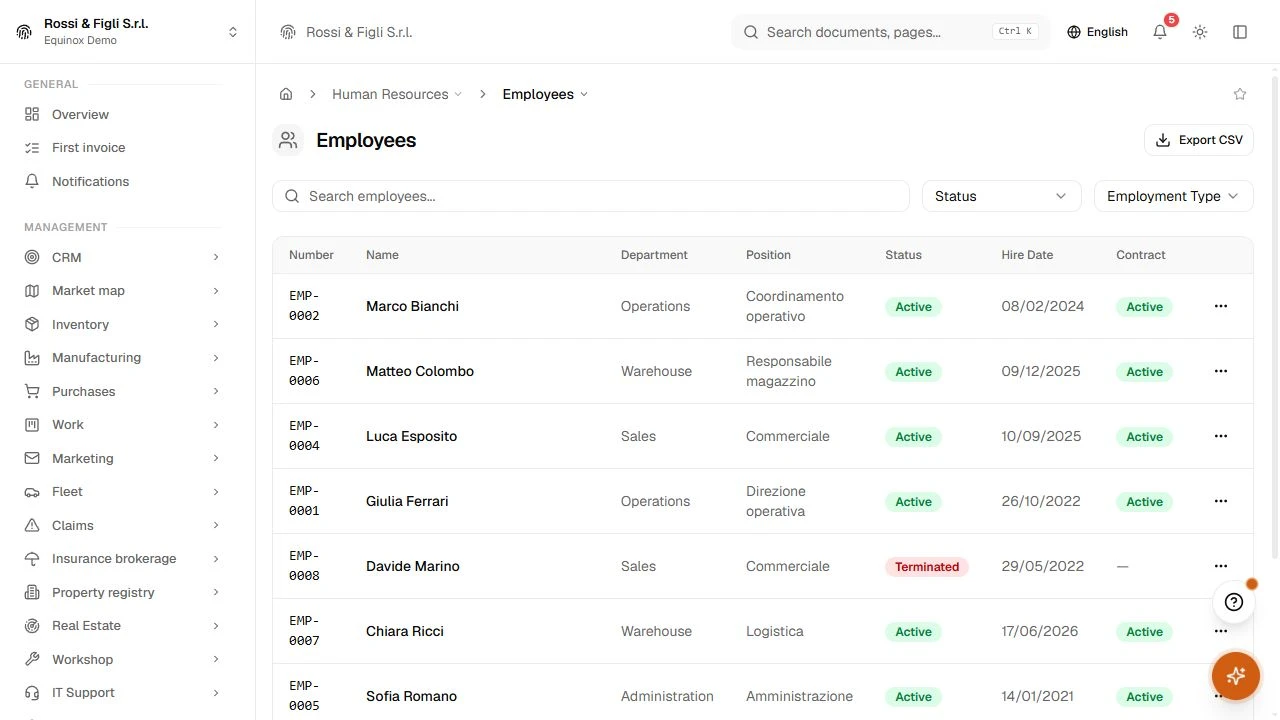The height and width of the screenshot is (720, 1280).
Task: Click in the Search employees field
Action: click(x=590, y=196)
